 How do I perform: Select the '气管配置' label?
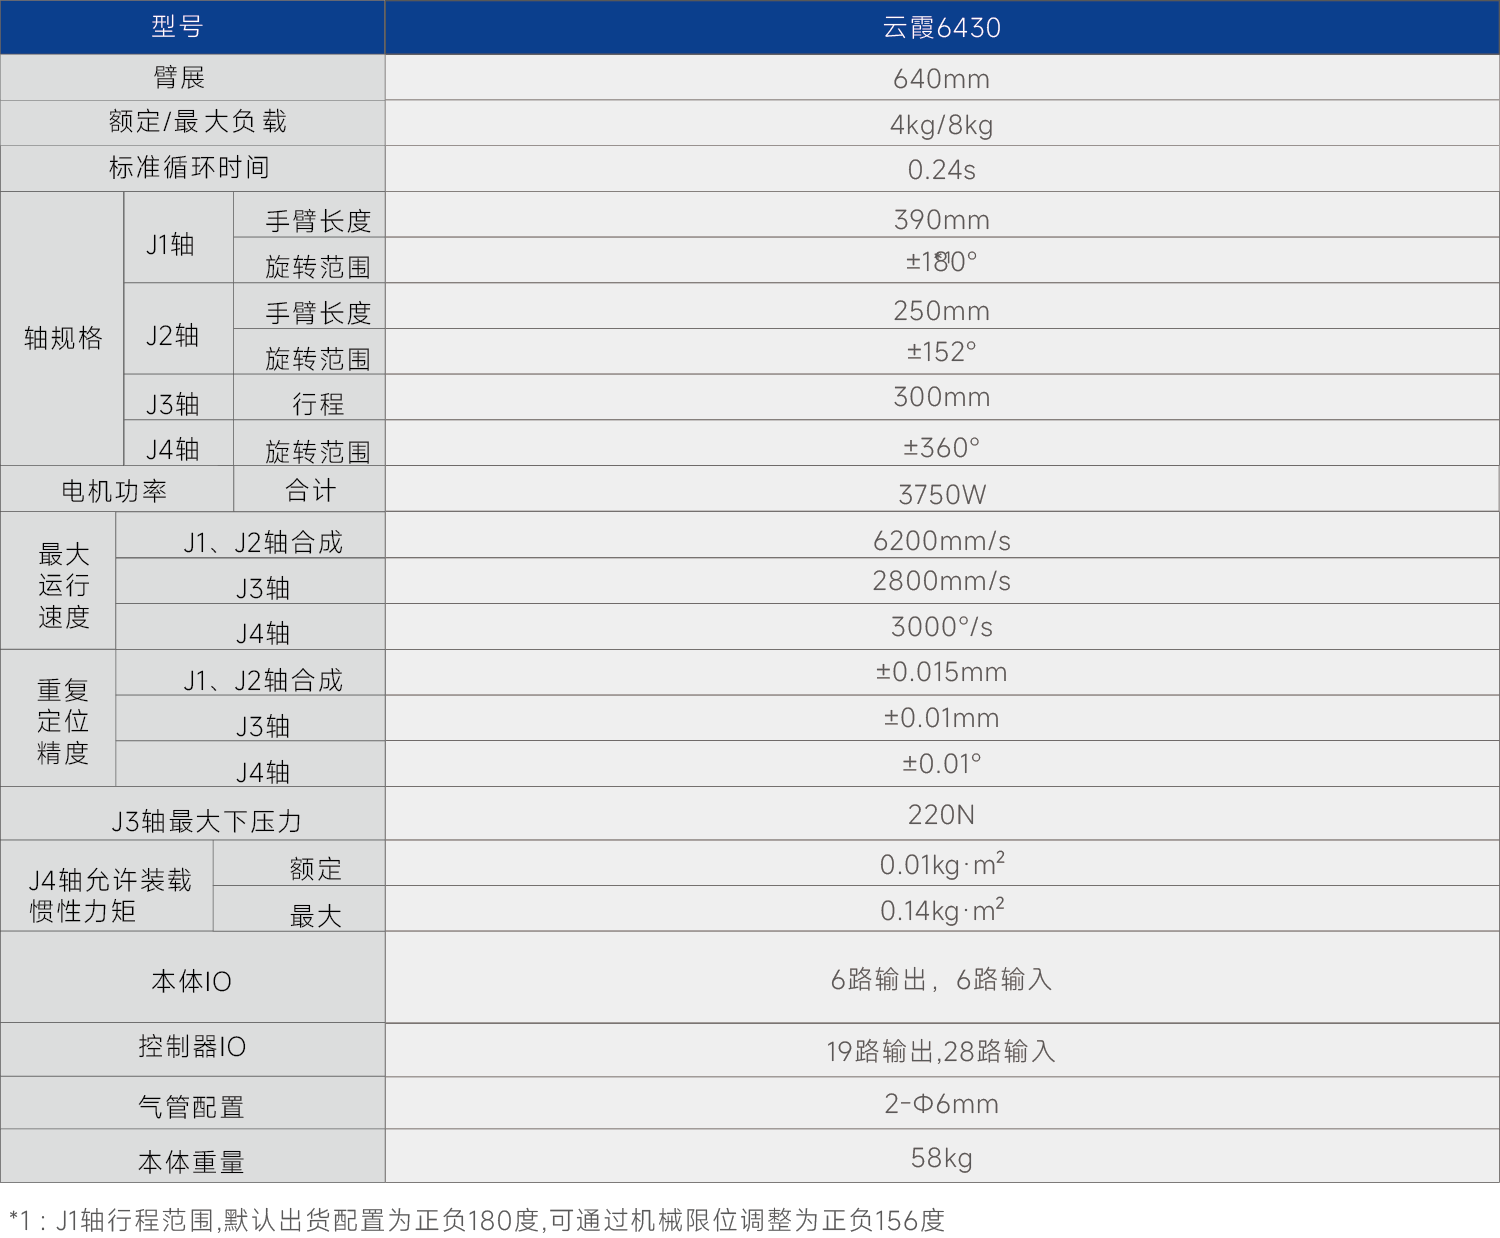(191, 1107)
